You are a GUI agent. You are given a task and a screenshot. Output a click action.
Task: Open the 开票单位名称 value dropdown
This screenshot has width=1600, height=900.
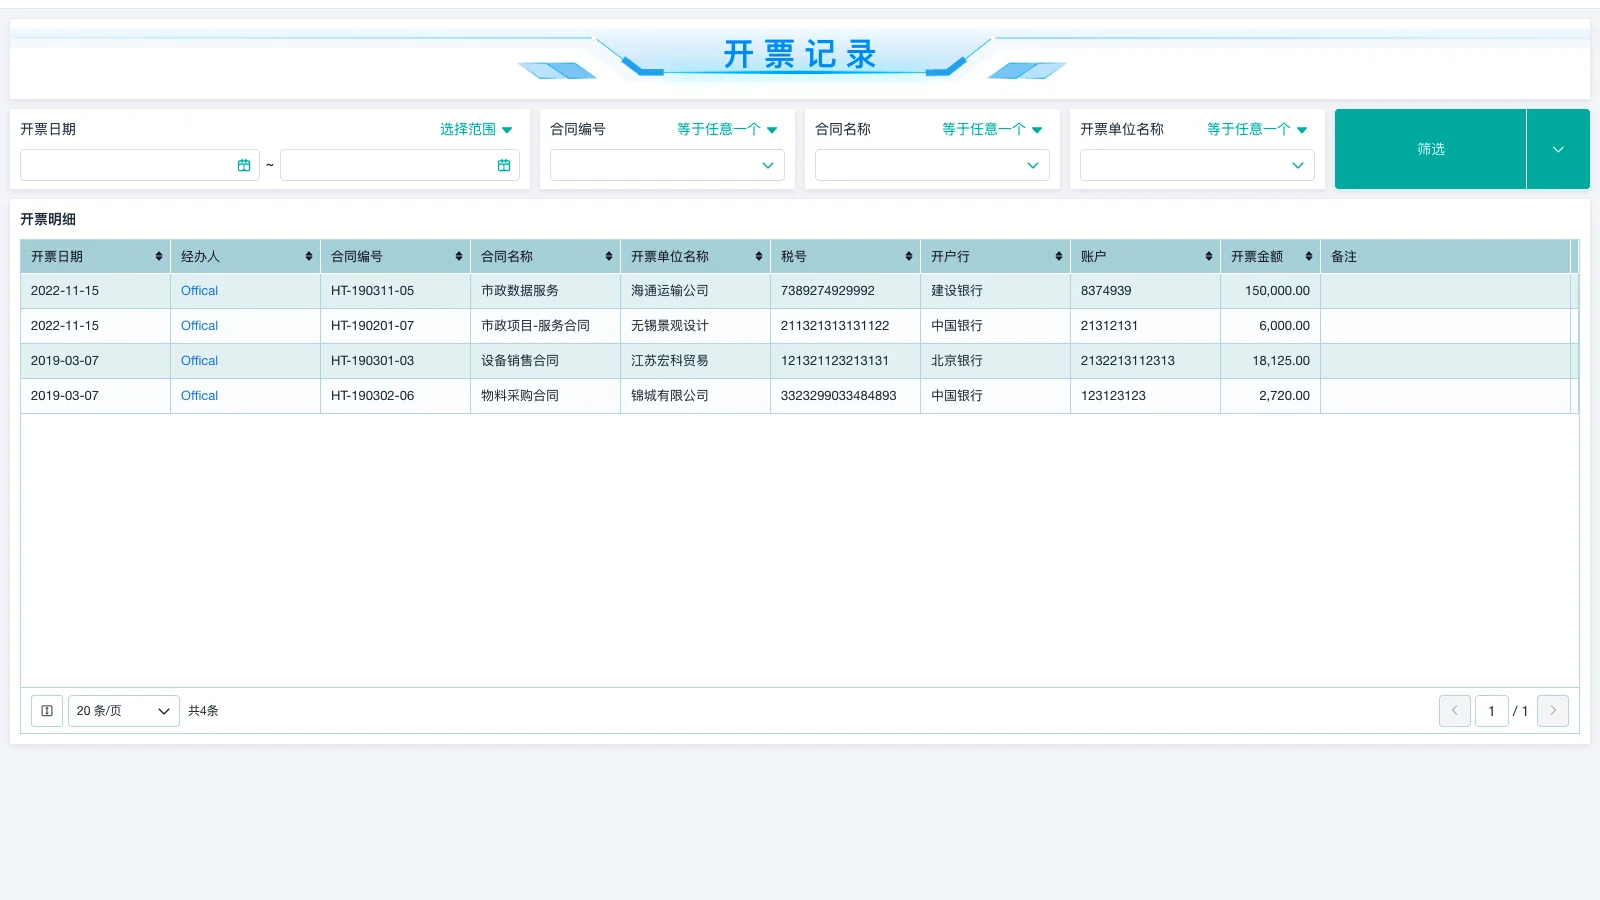(x=1197, y=165)
